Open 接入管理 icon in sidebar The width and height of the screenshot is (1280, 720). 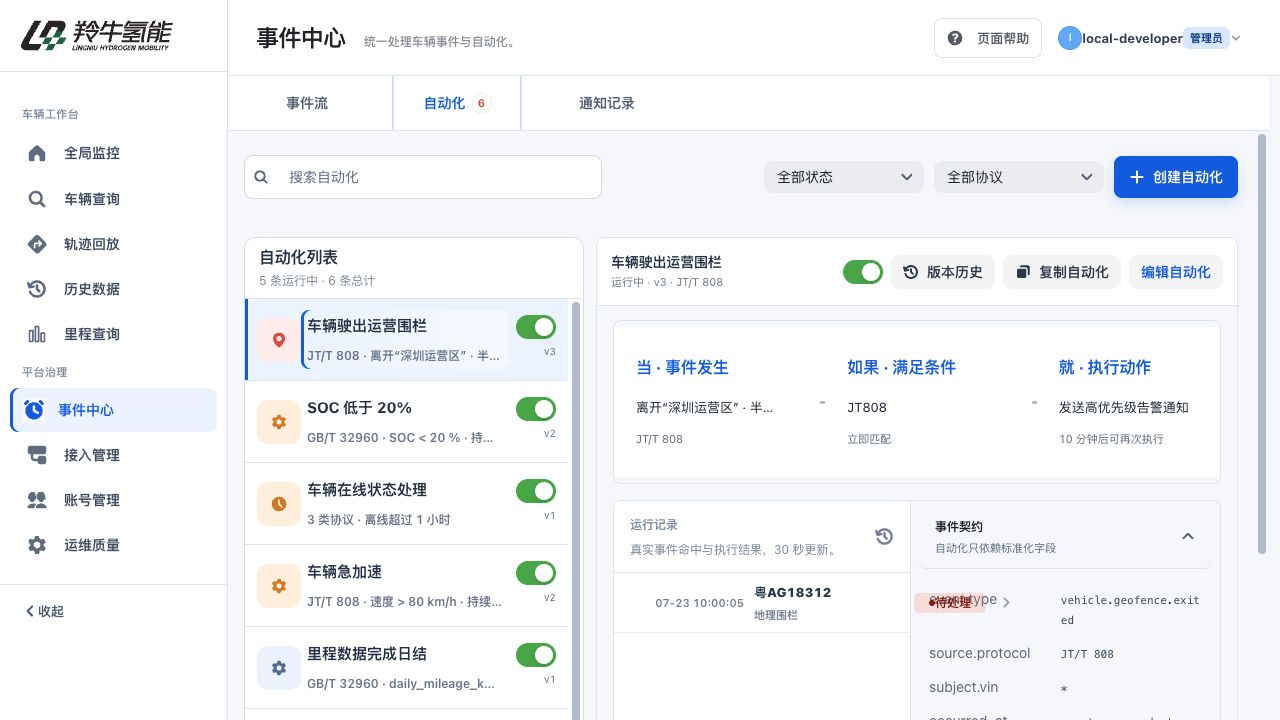(x=37, y=455)
